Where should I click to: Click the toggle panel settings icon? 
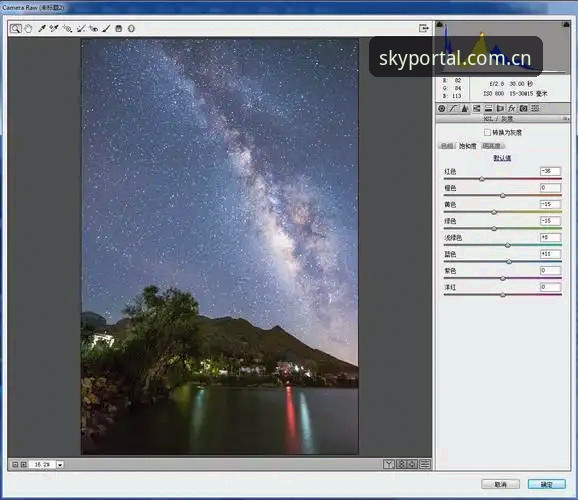coord(425,464)
